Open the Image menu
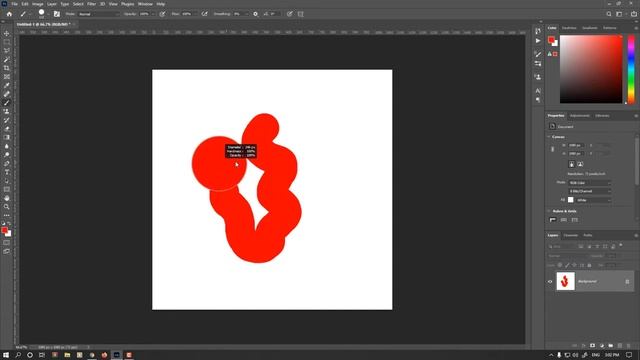 coord(38,4)
